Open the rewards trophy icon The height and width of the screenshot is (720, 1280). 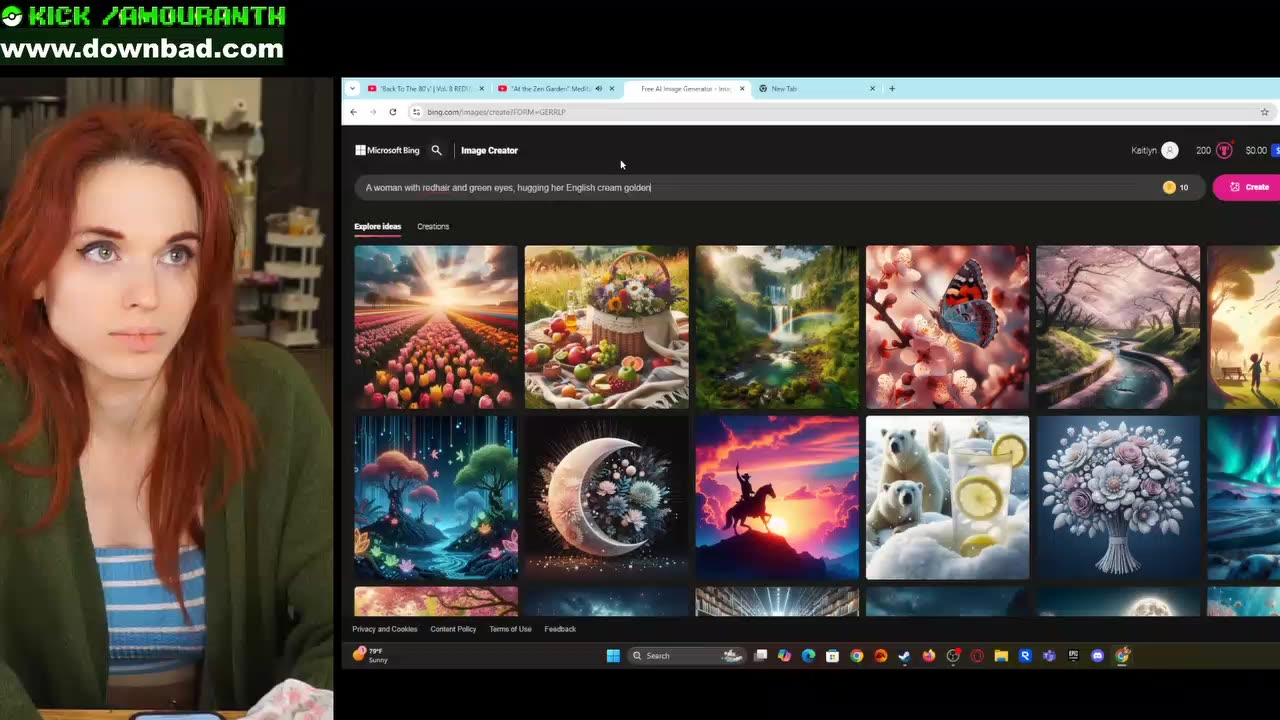point(1224,150)
